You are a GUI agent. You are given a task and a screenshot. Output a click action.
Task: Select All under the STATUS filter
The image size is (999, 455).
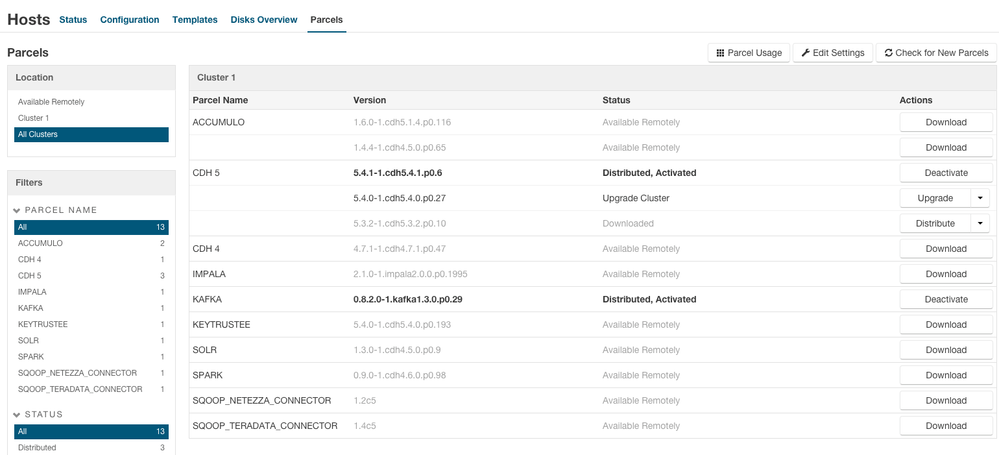coord(91,432)
